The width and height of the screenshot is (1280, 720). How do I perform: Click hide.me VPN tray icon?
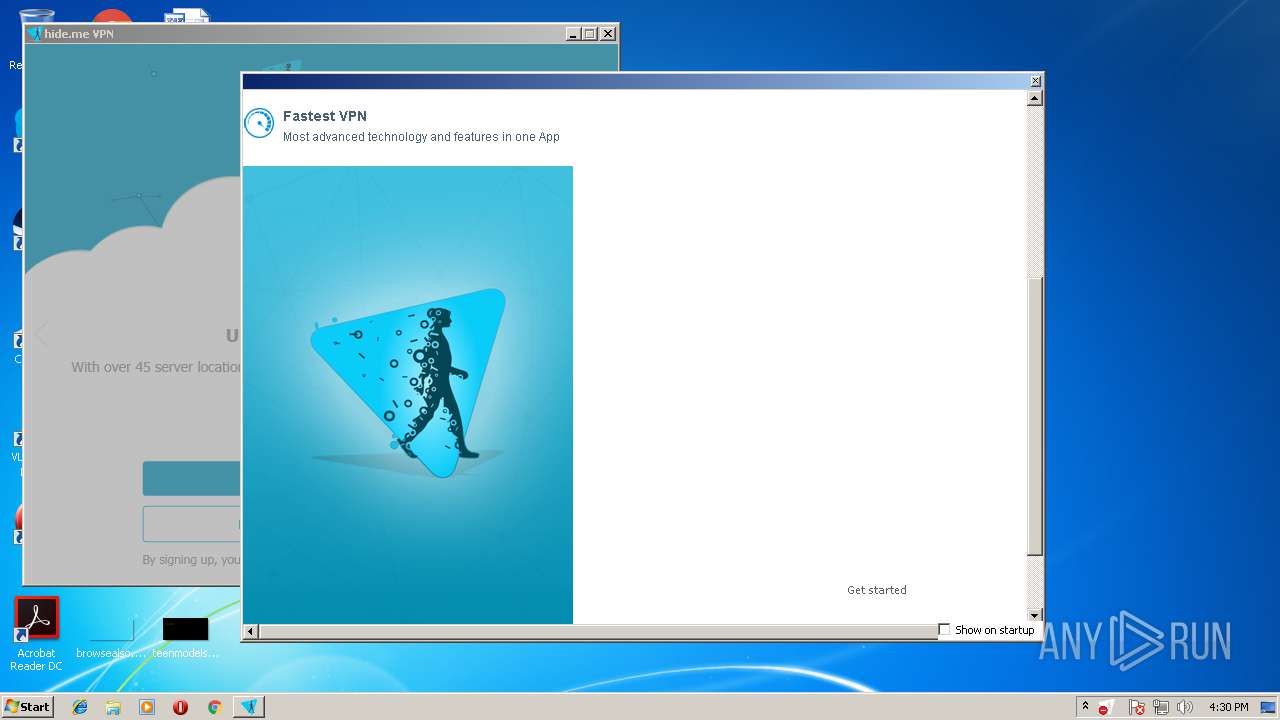point(1106,707)
